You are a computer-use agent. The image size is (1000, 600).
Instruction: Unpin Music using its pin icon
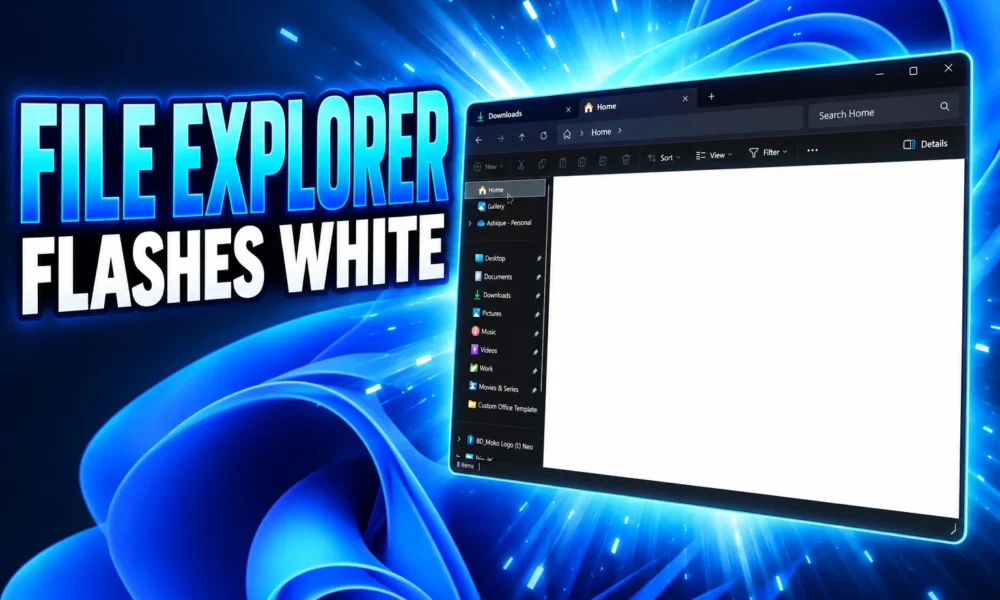tap(536, 334)
